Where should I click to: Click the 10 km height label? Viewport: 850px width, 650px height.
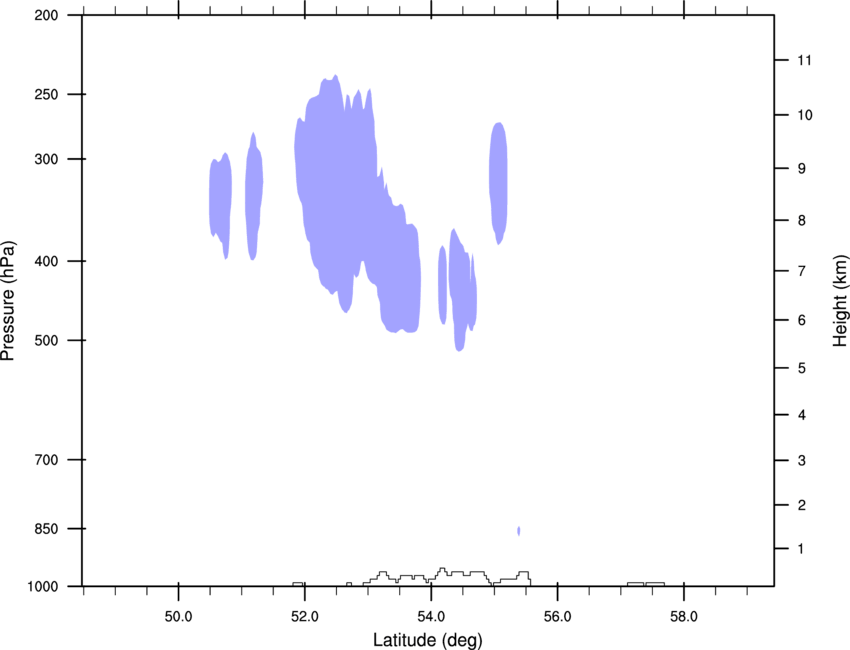[x=805, y=115]
